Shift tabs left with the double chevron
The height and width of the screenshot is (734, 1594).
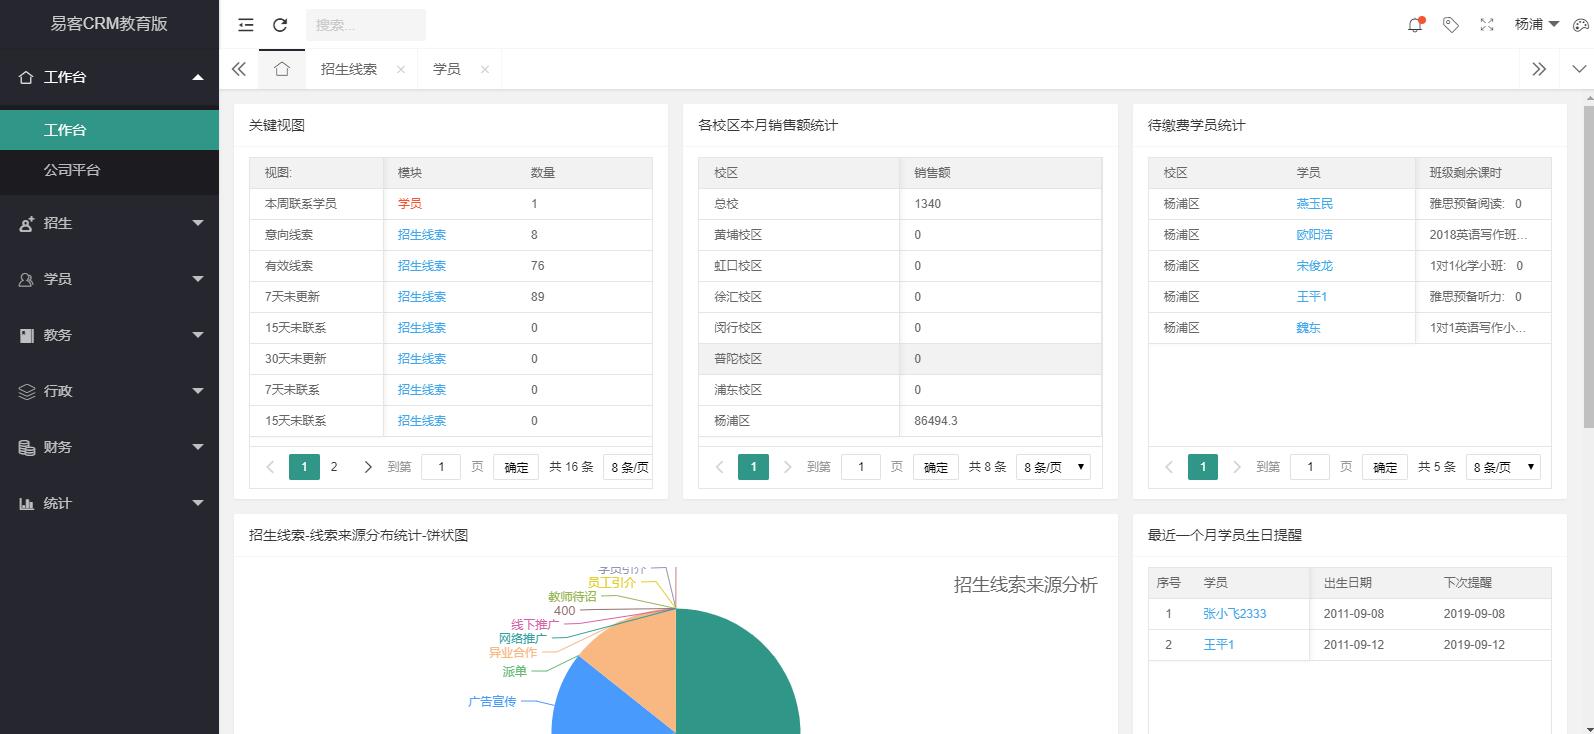point(239,69)
